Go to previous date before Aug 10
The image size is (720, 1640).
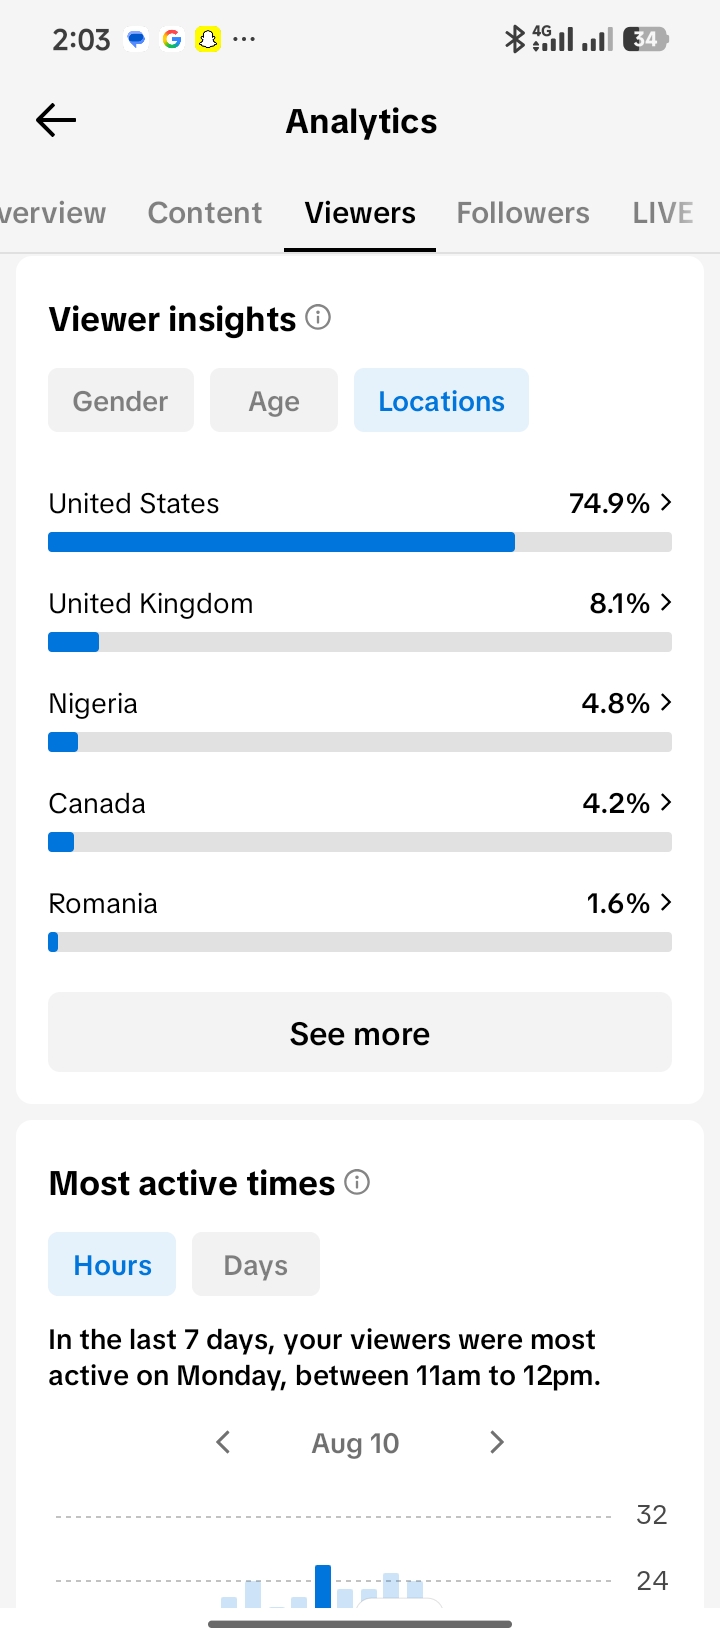point(223,1442)
